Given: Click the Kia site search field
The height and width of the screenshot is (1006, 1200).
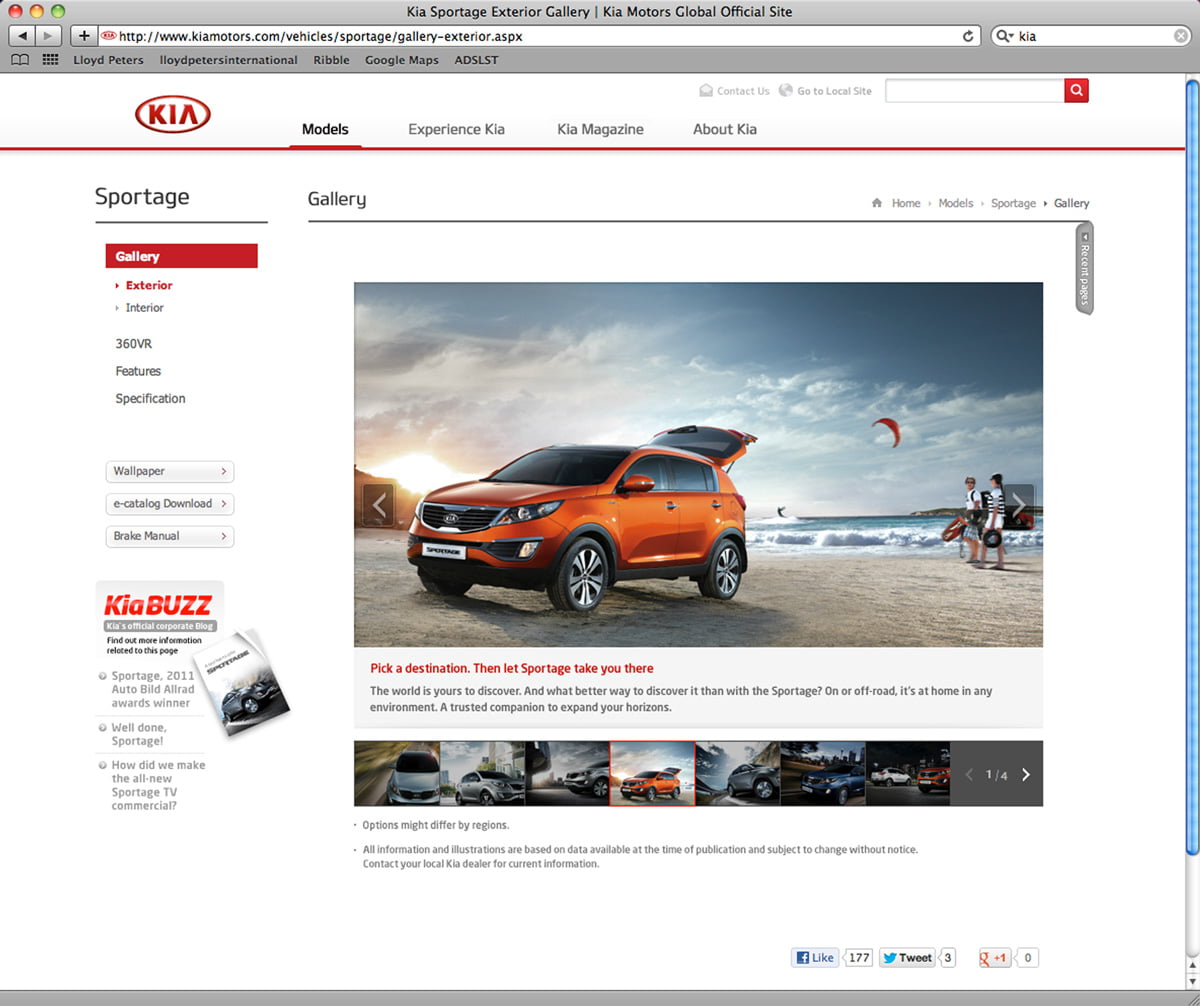Looking at the screenshot, I should tap(974, 91).
